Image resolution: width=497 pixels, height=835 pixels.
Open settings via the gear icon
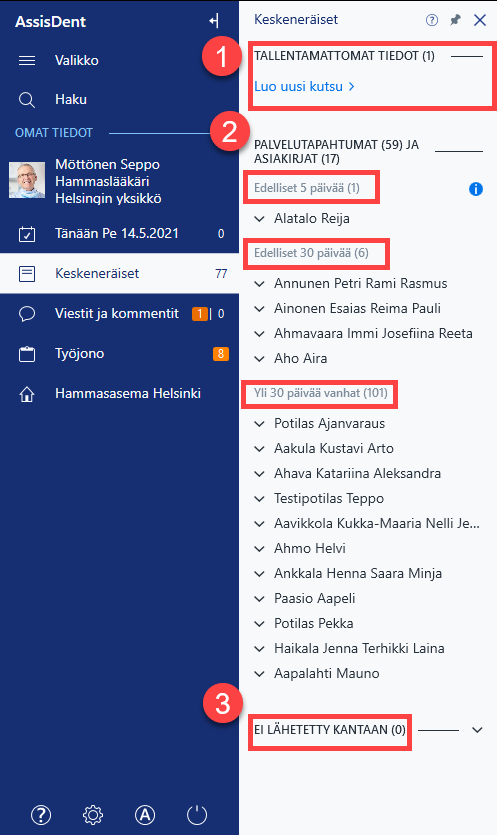[93, 814]
